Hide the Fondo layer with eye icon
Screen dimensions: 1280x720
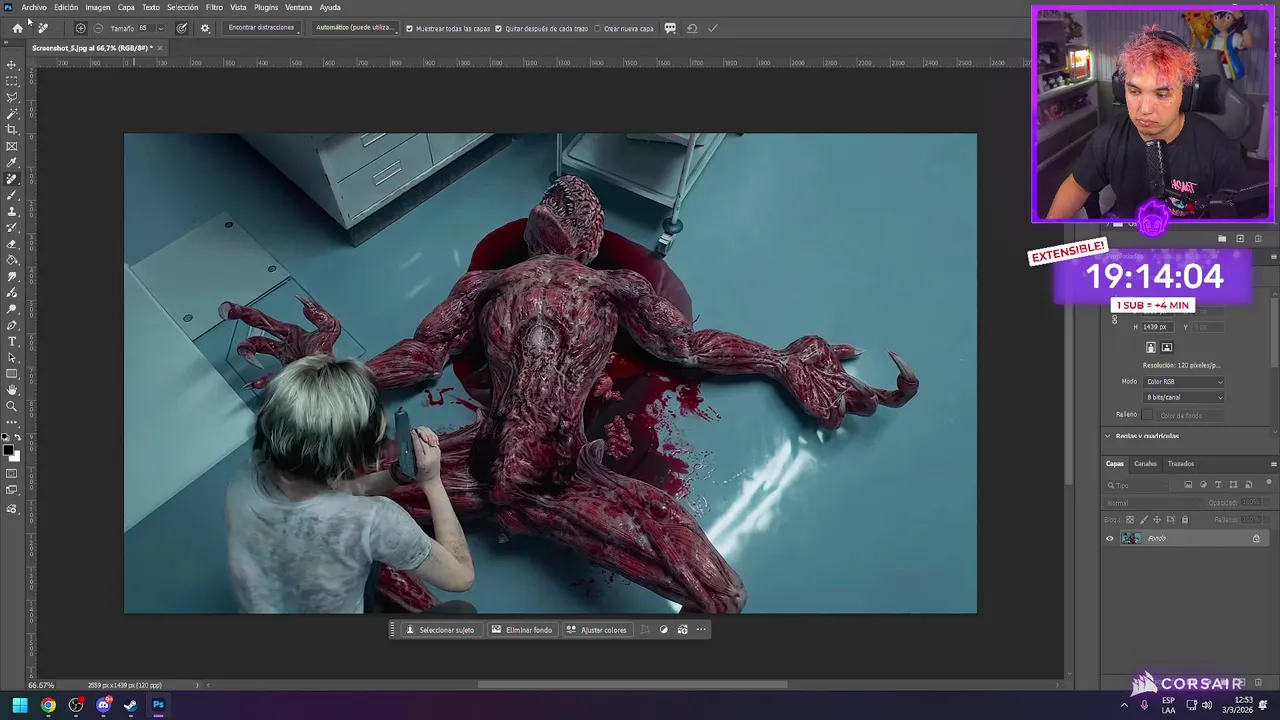(x=1109, y=538)
